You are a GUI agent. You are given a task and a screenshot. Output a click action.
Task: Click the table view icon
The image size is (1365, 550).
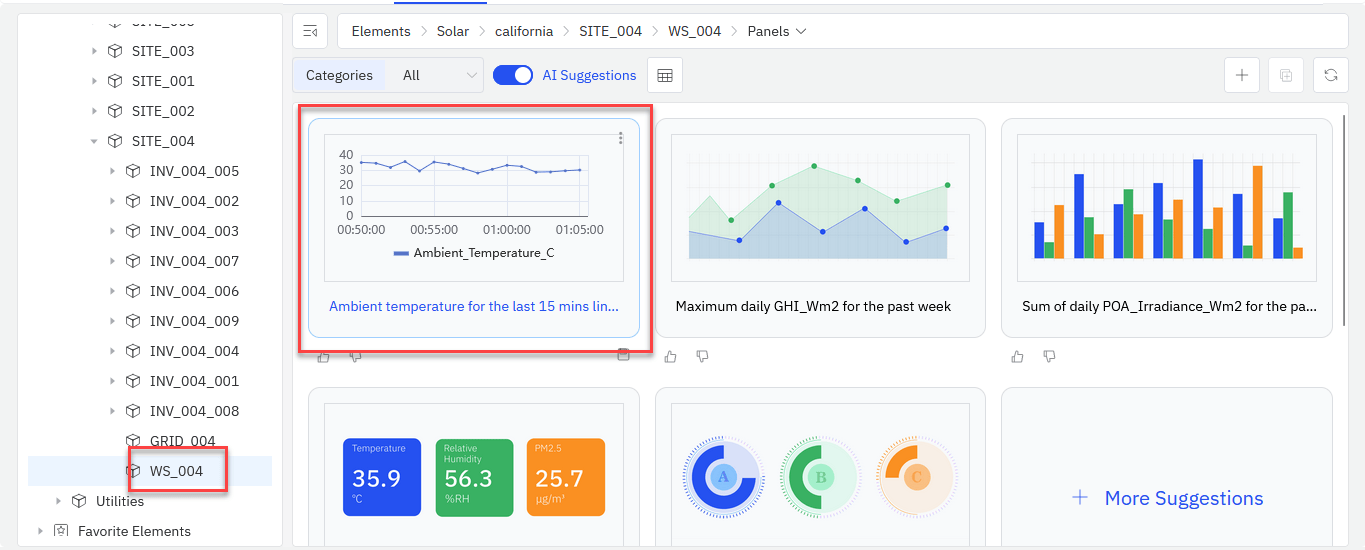coord(665,76)
